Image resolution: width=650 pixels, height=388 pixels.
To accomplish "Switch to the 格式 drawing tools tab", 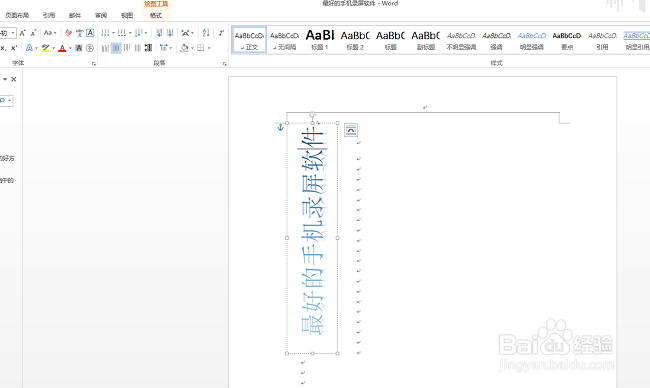I will 156,15.
